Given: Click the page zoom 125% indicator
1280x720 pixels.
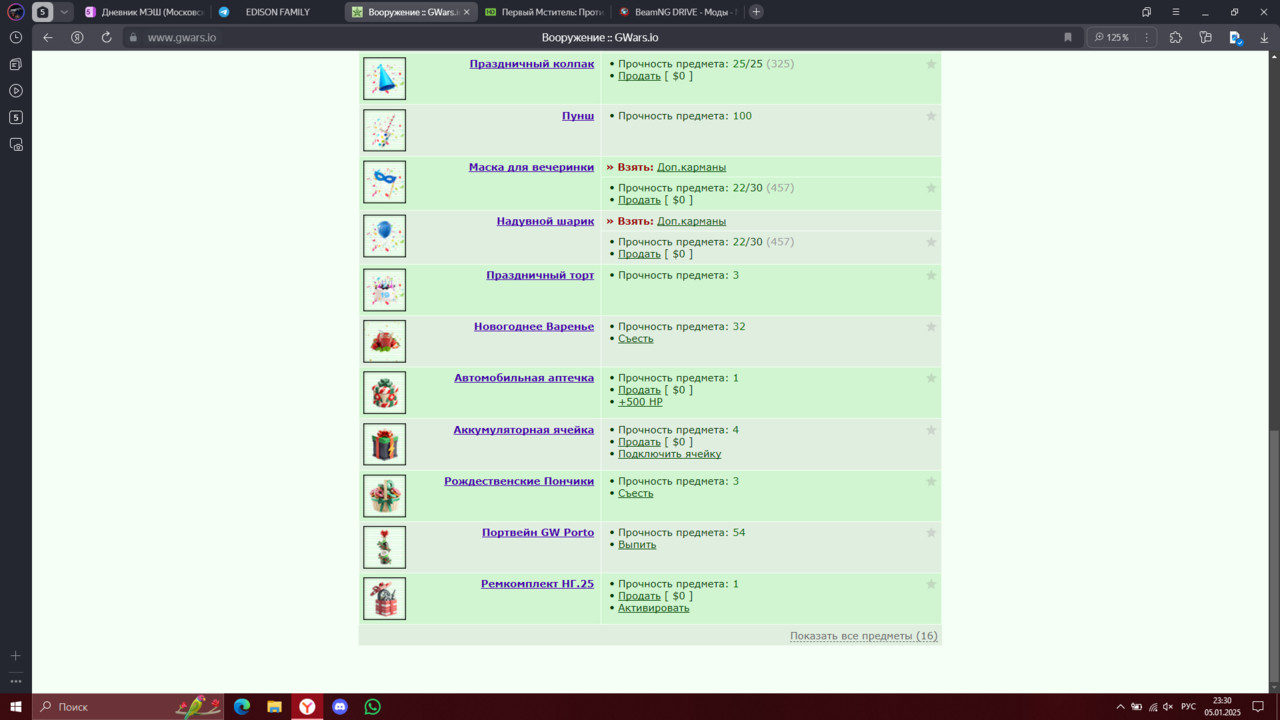Looking at the screenshot, I should [x=1111, y=37].
